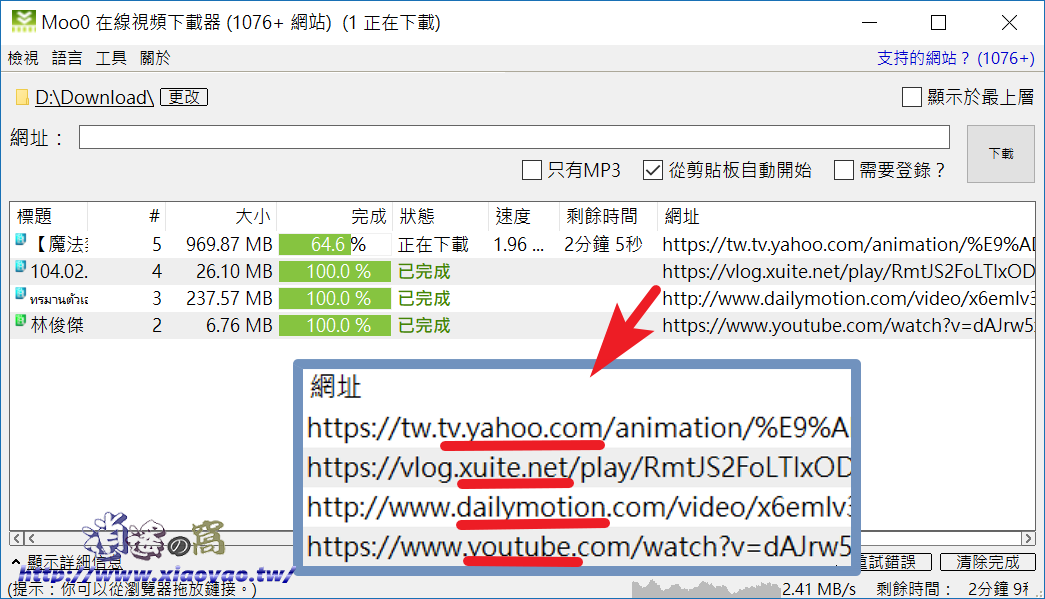
Task: Sort list by 標題 column header
Action: [x=49, y=216]
